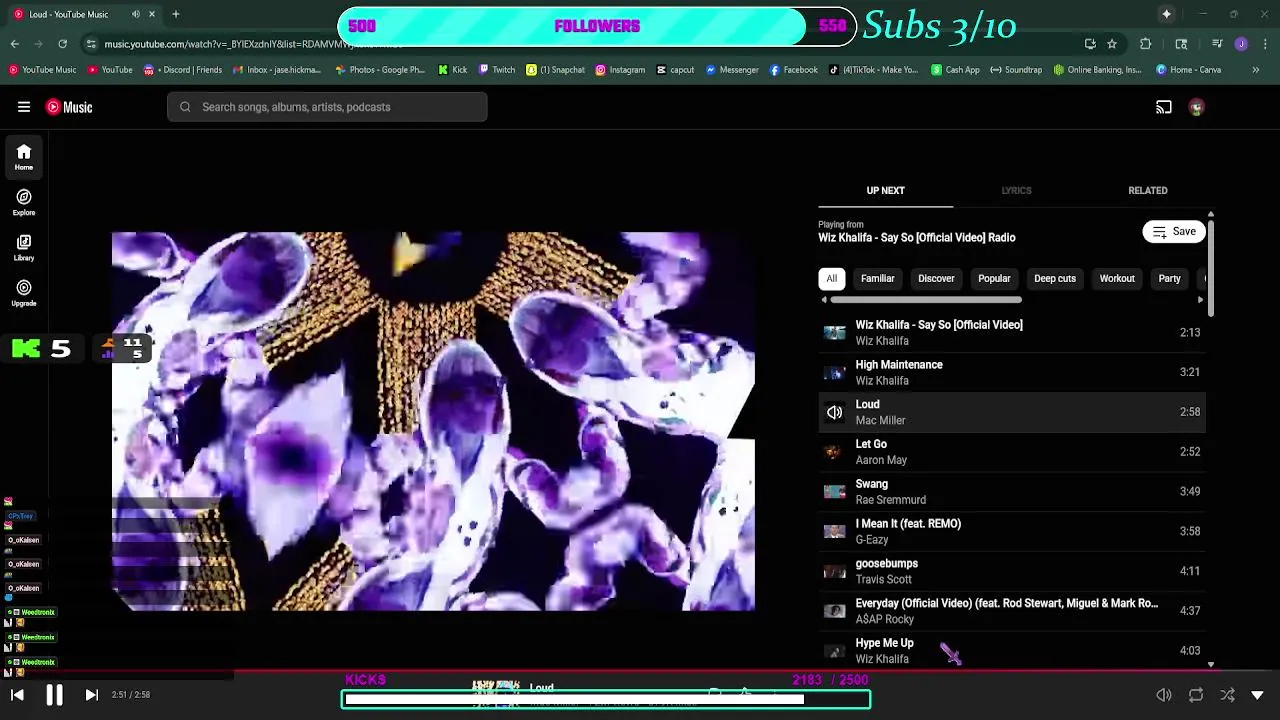Select the Party filter chip
Screen dimensions: 1280x720
coord(1169,279)
